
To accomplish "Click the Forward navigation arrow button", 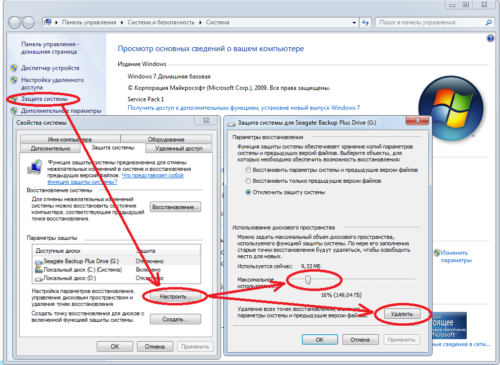I will (x=28, y=22).
